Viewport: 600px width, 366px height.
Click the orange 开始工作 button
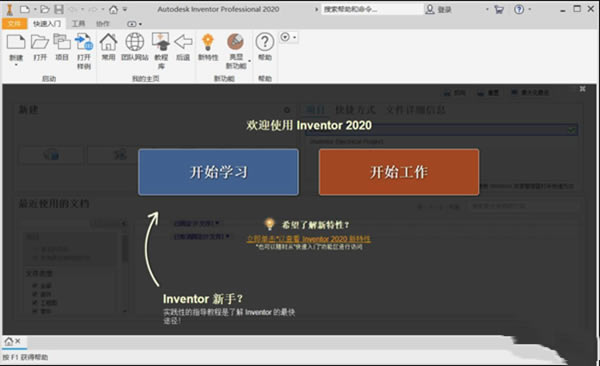[399, 172]
